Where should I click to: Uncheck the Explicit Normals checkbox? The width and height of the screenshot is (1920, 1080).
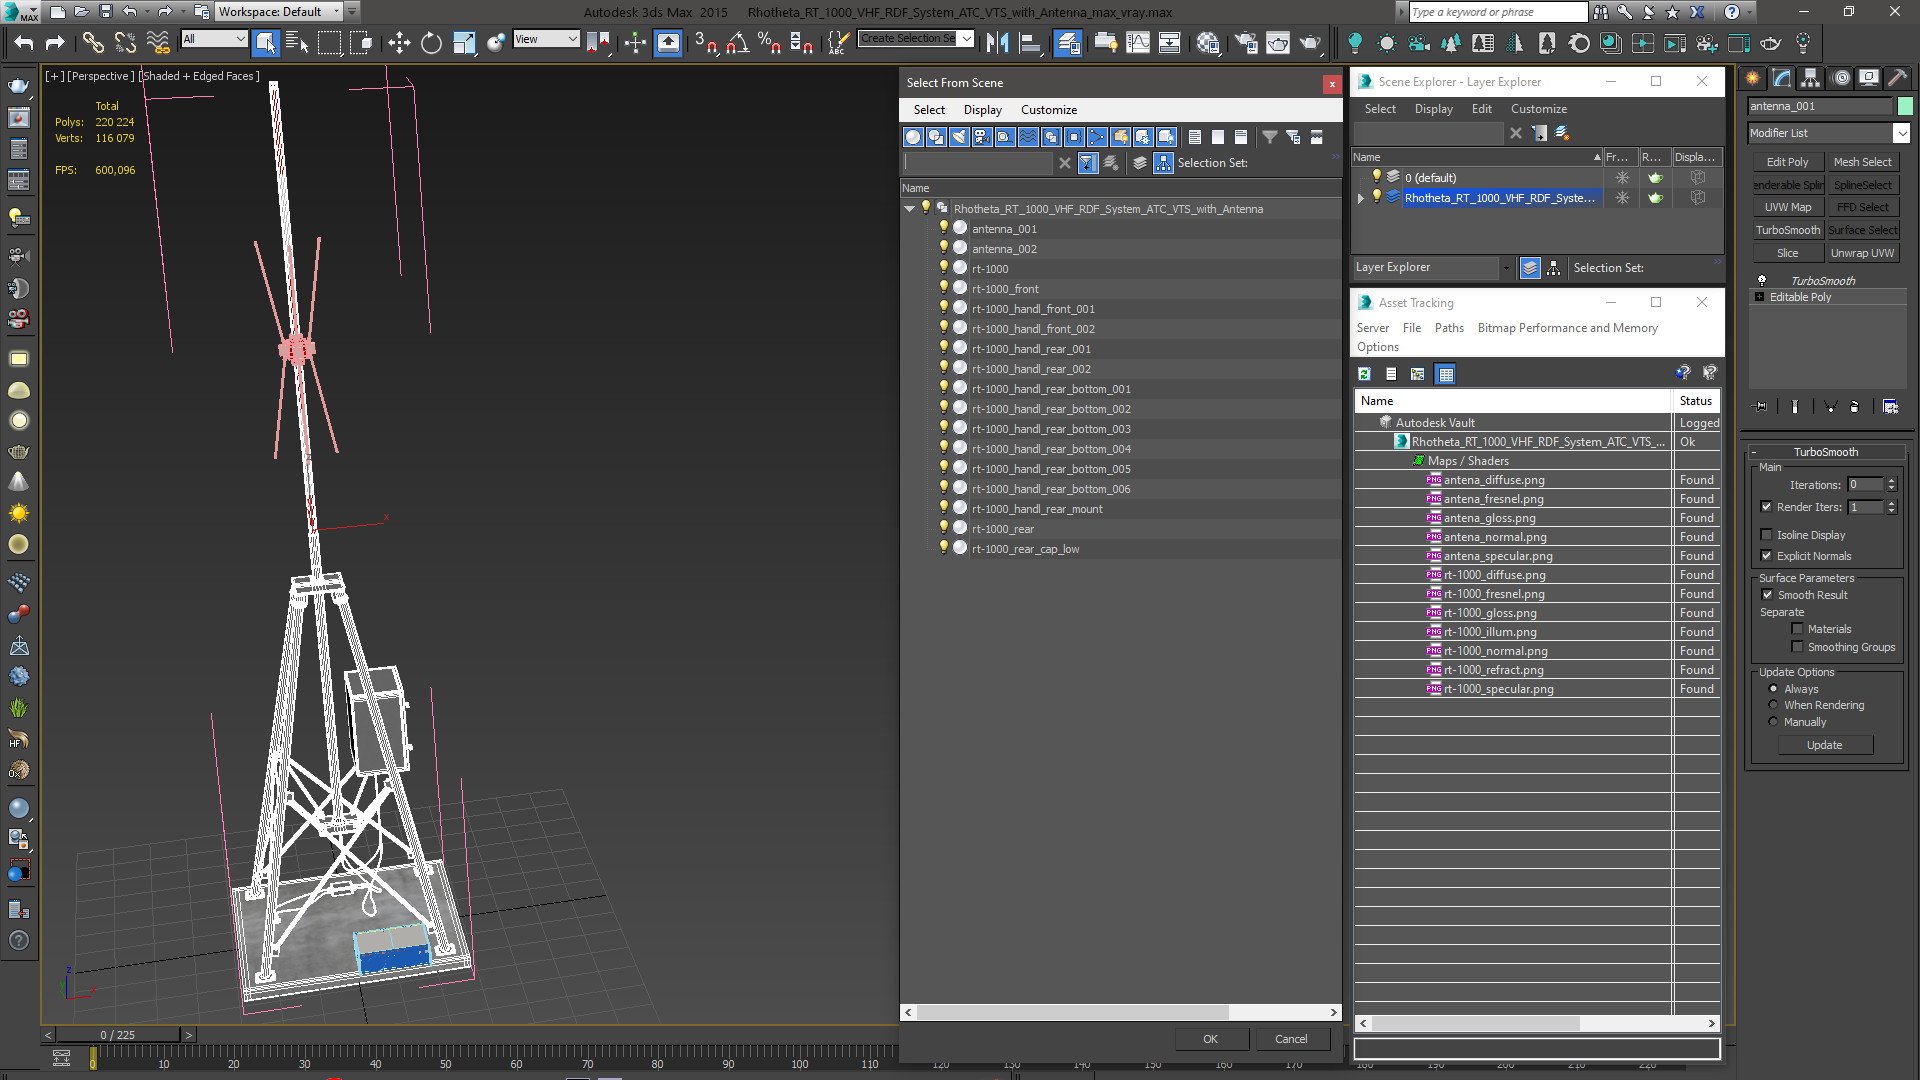click(1766, 556)
